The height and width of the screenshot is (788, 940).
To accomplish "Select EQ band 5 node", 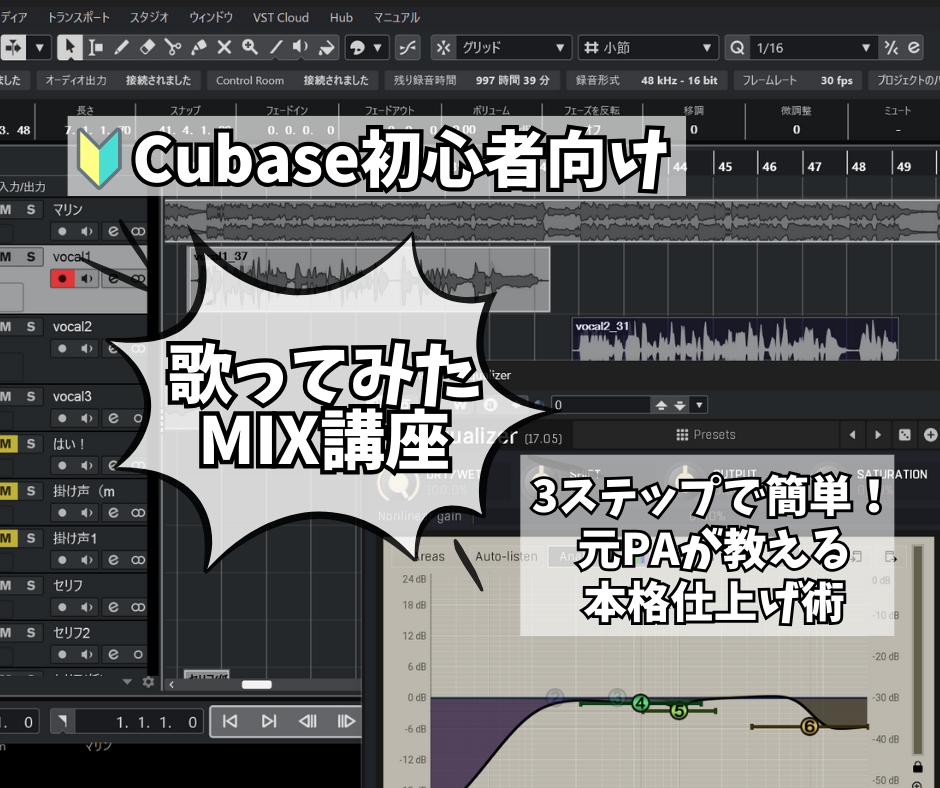I will coord(678,711).
